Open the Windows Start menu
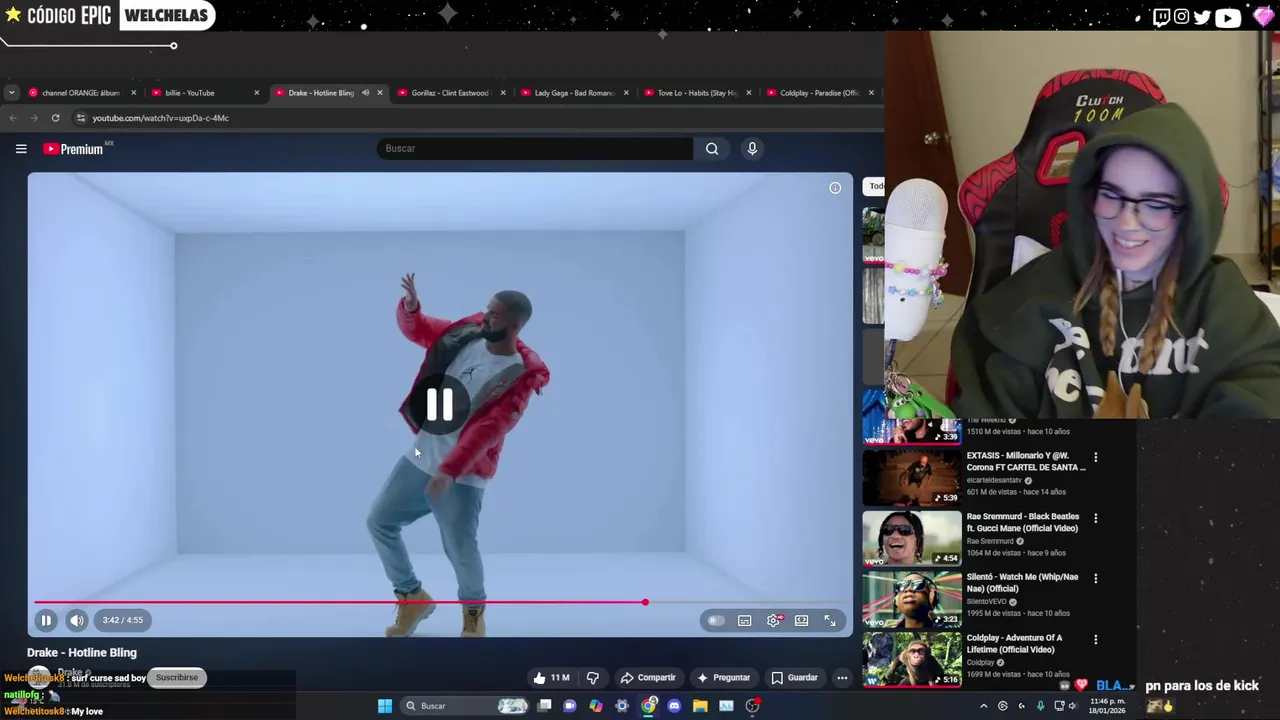The height and width of the screenshot is (720, 1280). (x=385, y=706)
